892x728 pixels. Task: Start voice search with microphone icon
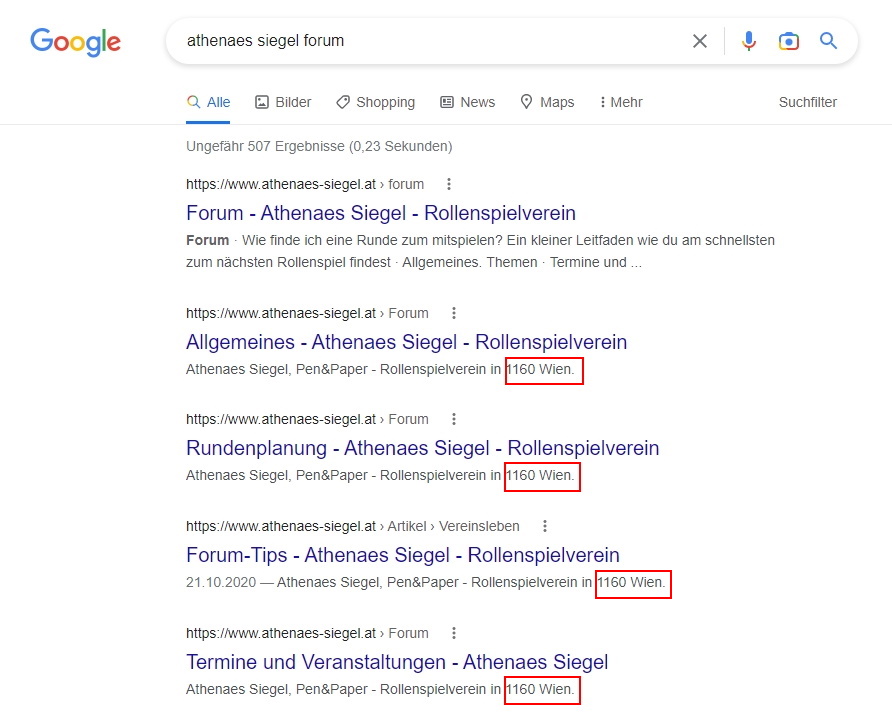[x=749, y=41]
